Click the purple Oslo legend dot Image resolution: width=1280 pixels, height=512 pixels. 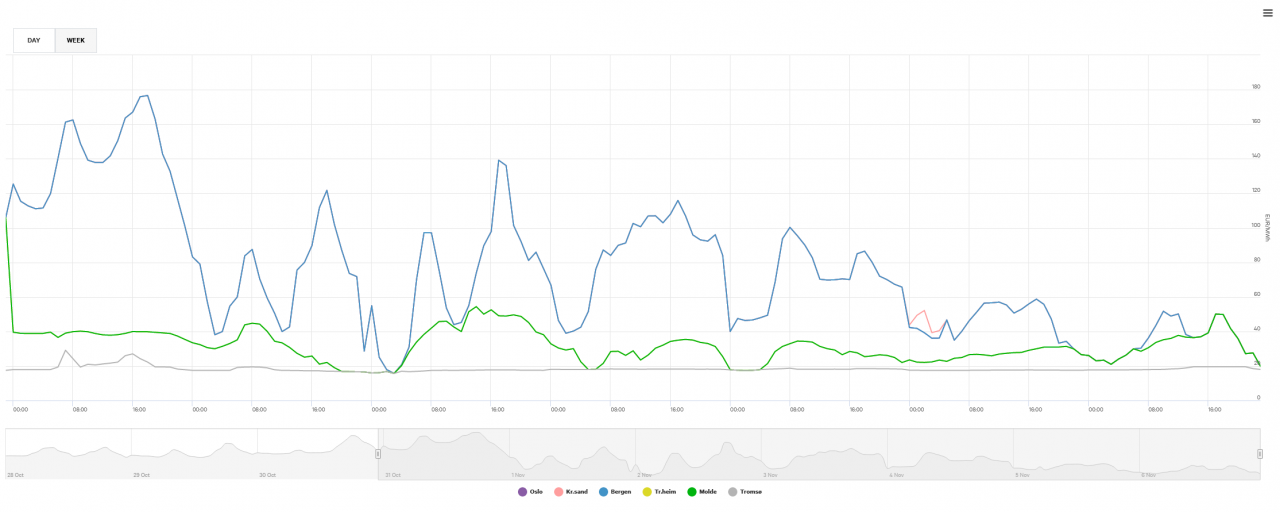(x=522, y=492)
